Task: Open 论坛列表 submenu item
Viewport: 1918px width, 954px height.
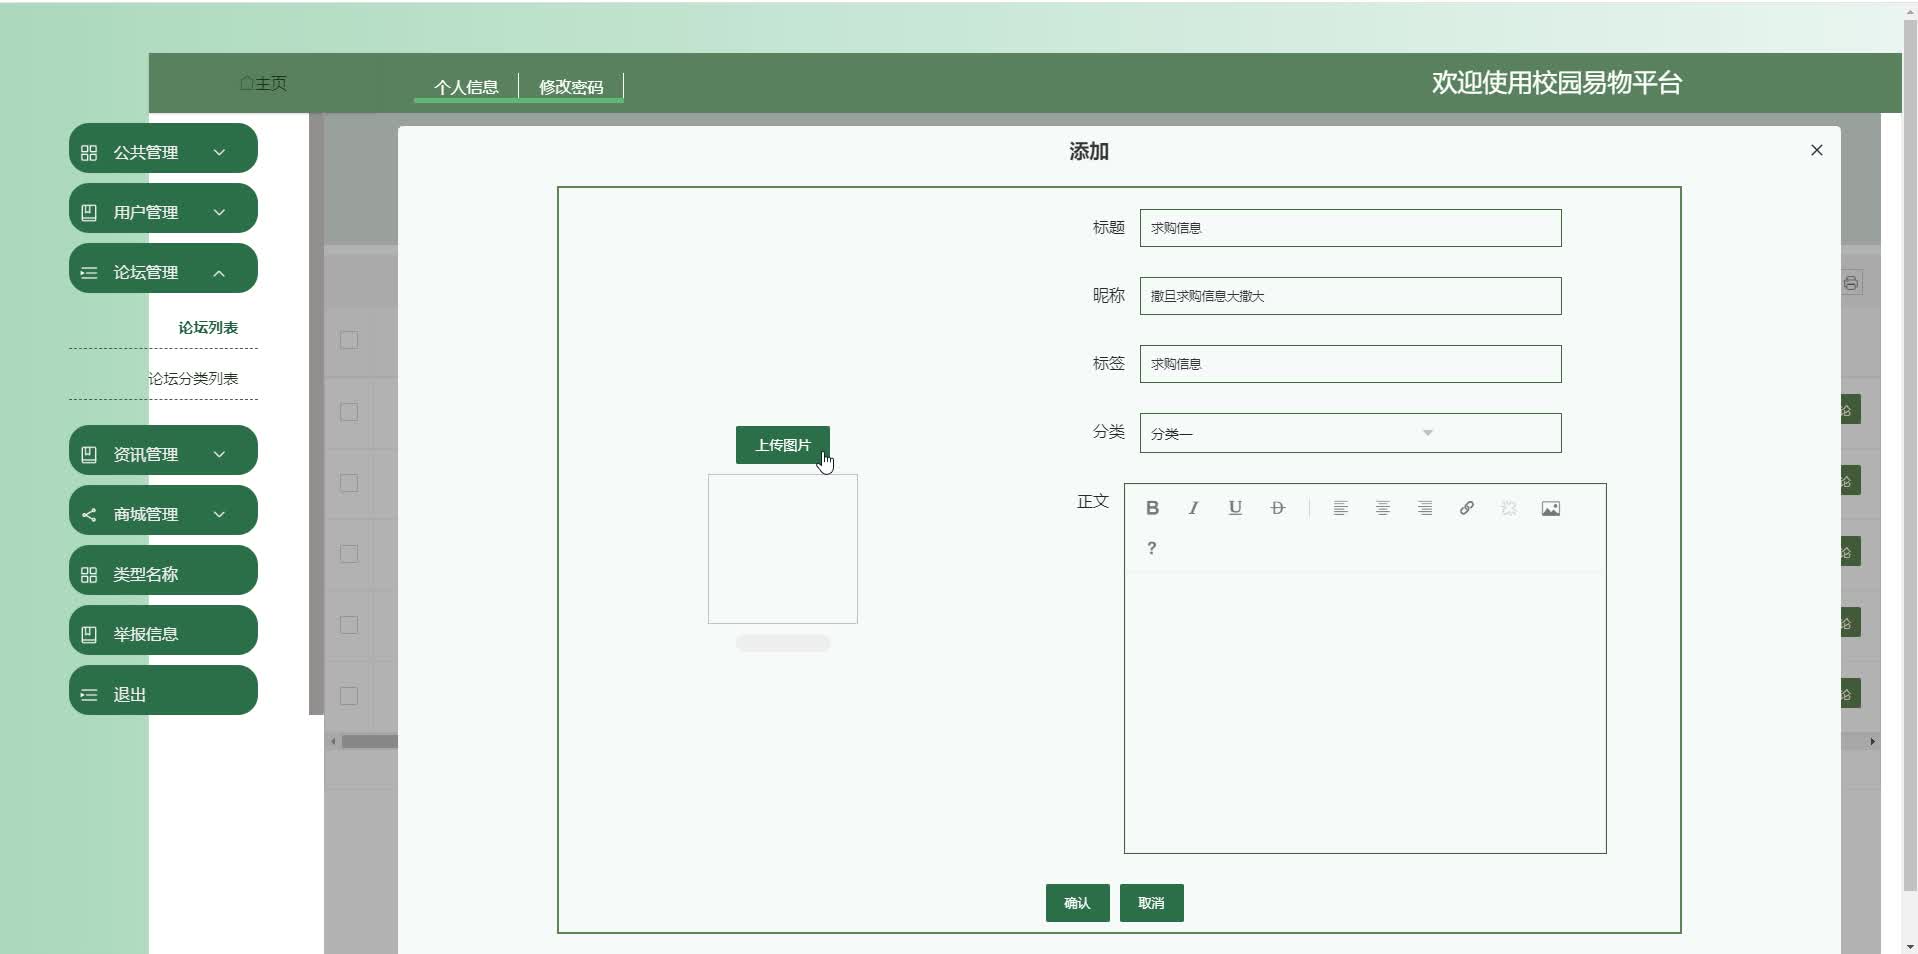Action: 208,328
